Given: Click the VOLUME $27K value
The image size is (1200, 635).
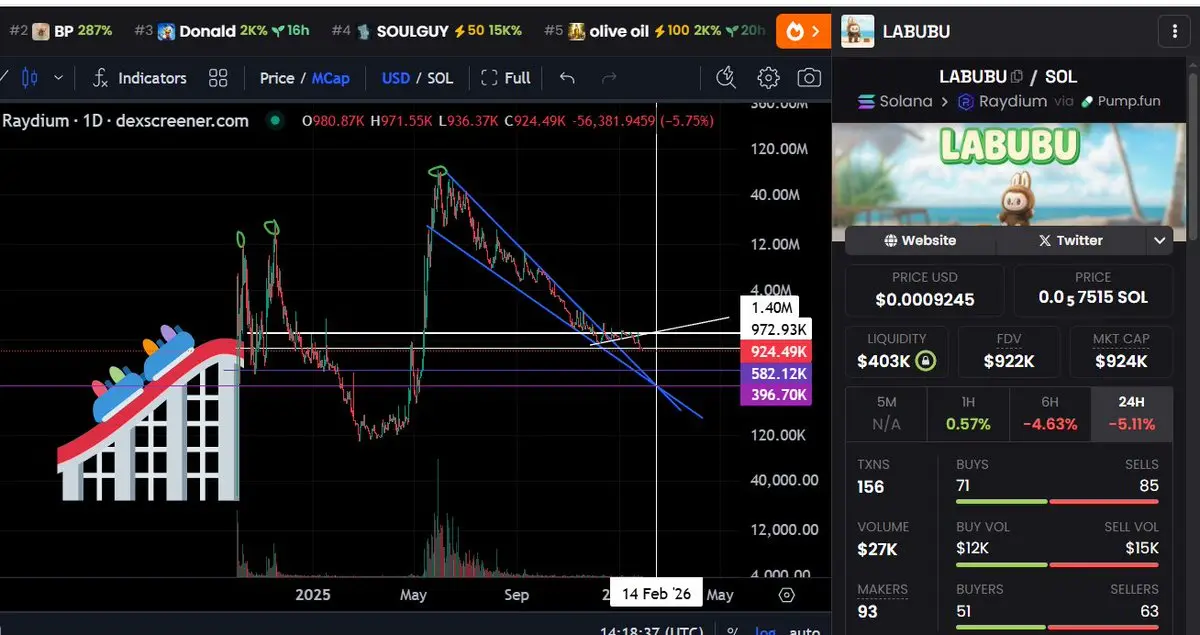Looking at the screenshot, I should pyautogui.click(x=877, y=549).
